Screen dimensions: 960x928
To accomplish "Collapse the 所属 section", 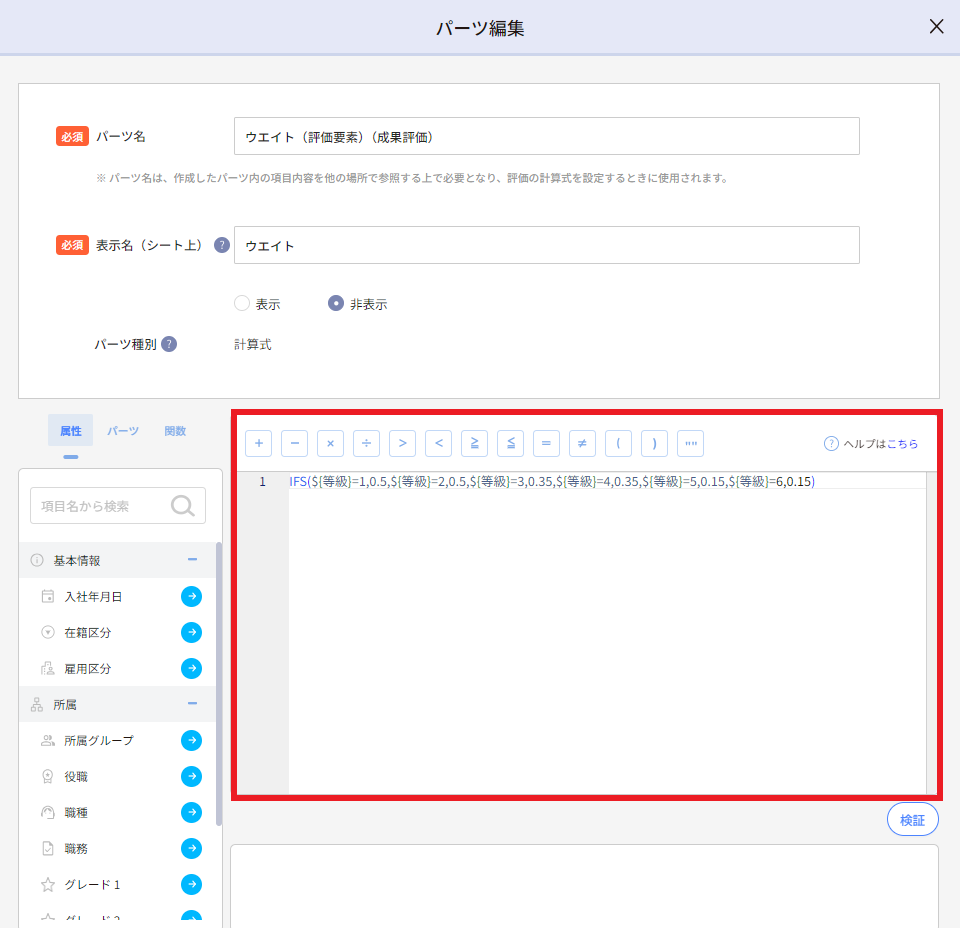I will coord(192,704).
